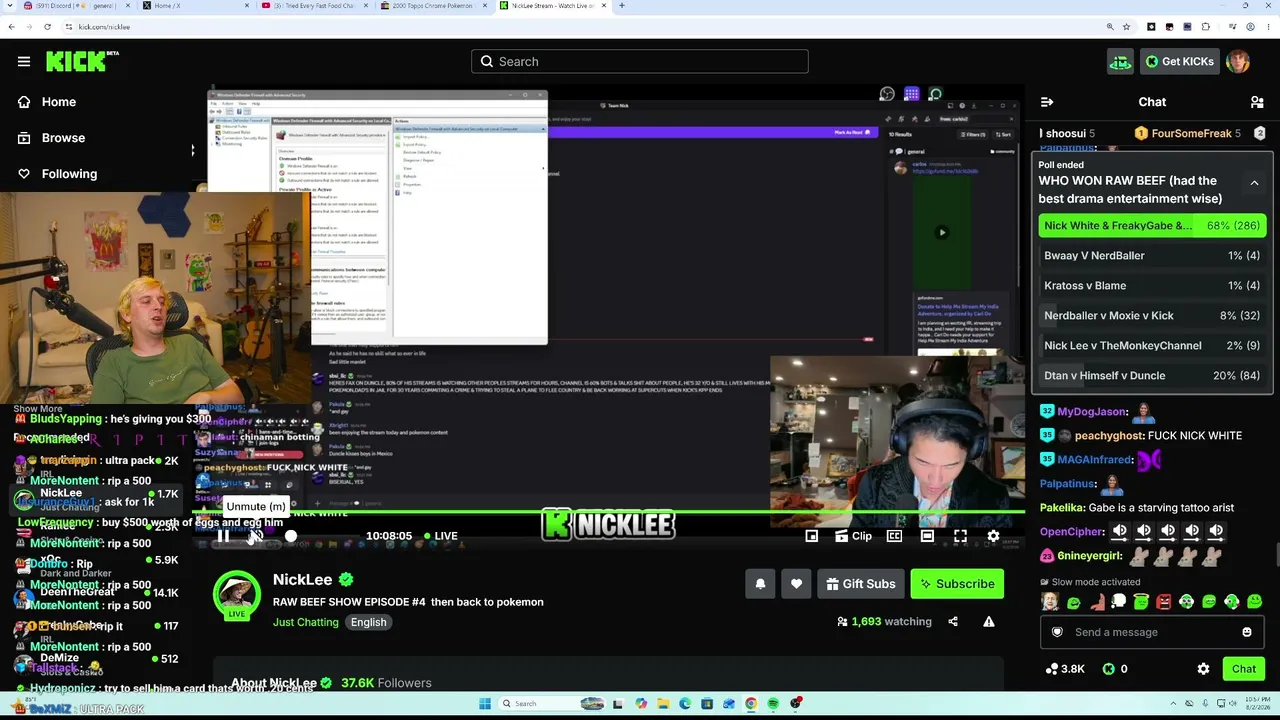Open the chat identity badge icon

[1057, 632]
